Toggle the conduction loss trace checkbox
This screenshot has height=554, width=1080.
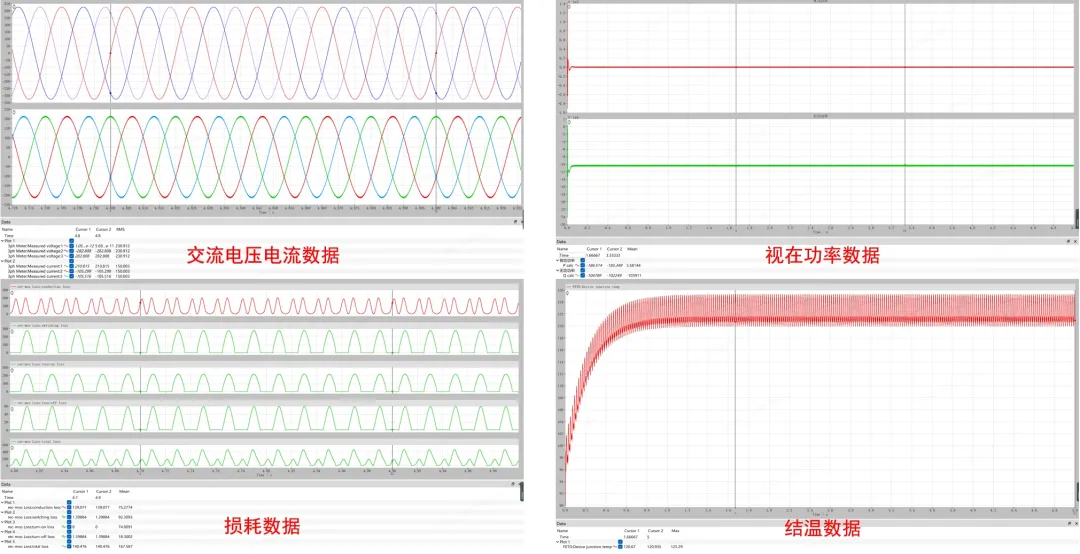pos(69,508)
